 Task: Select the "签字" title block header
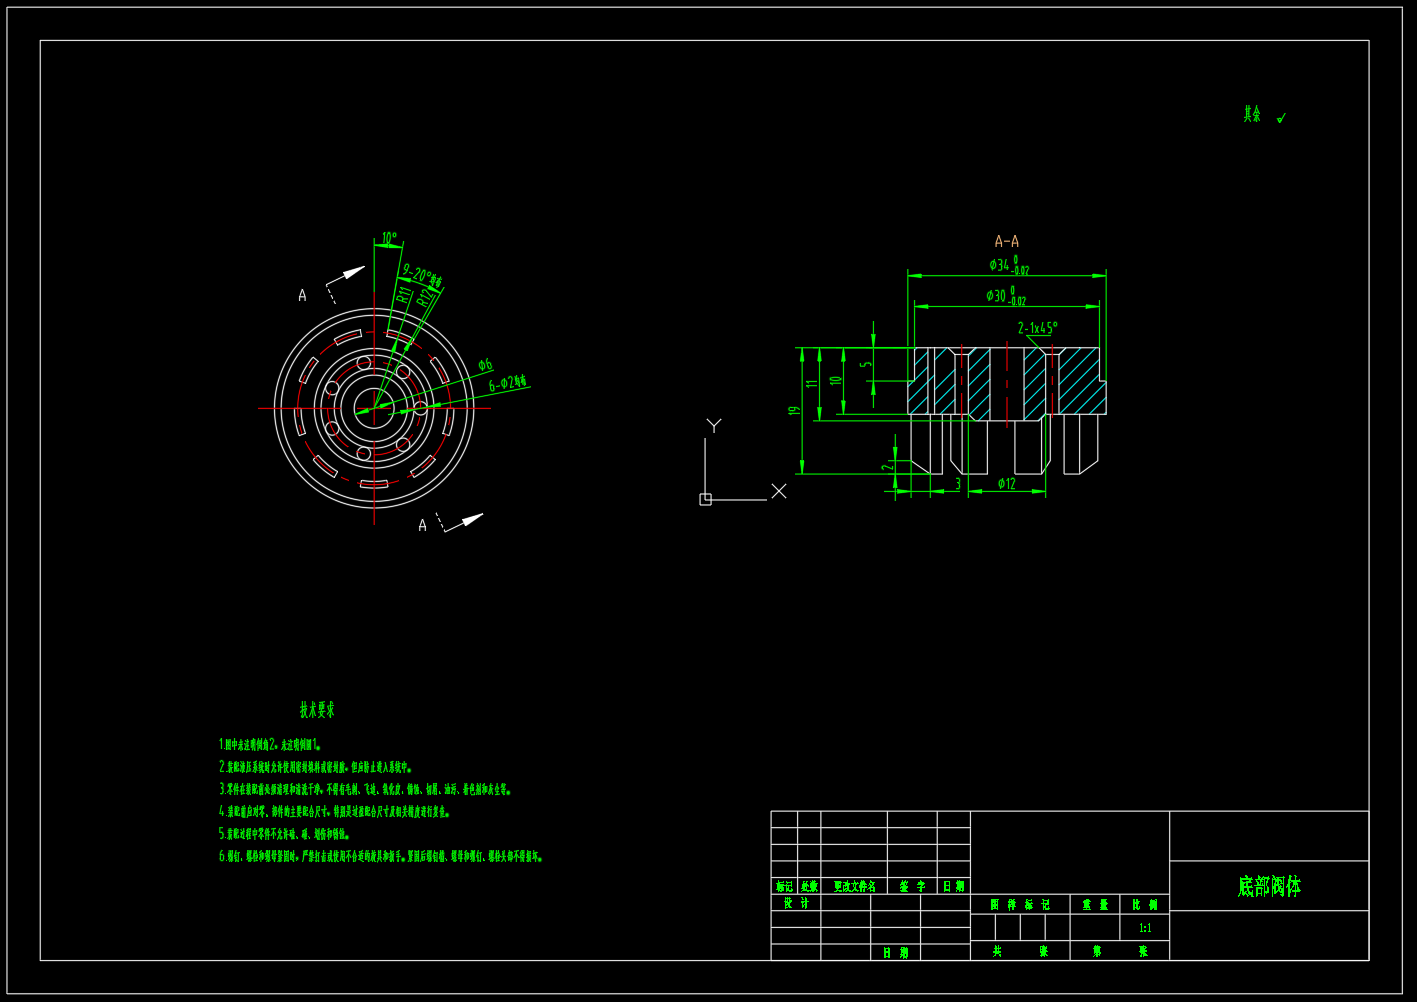coord(912,886)
